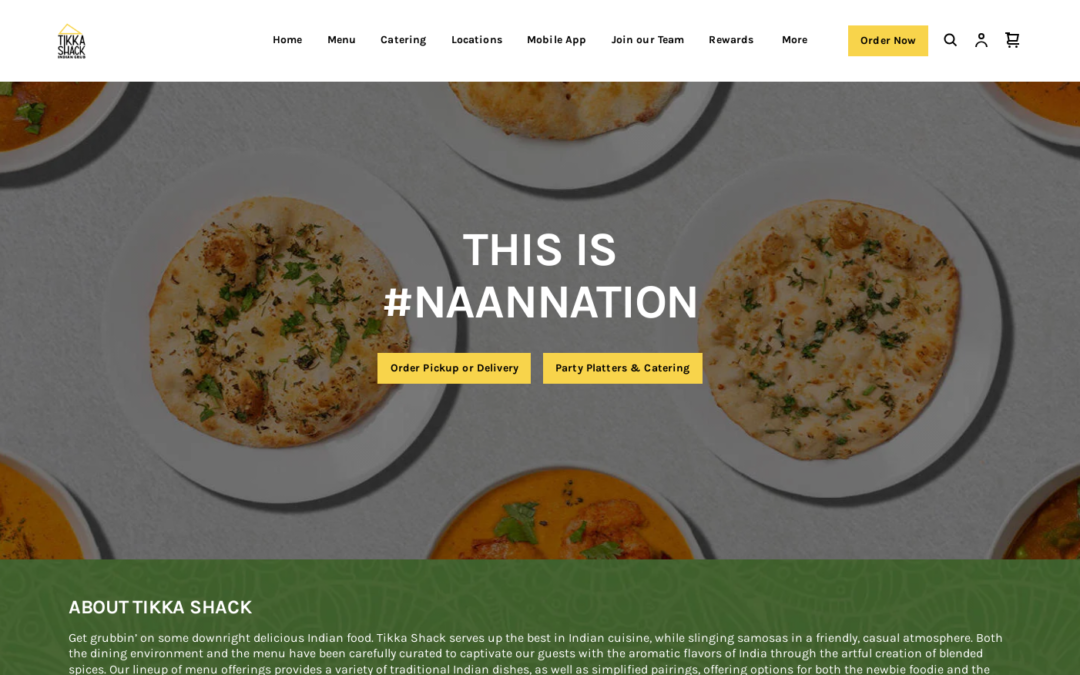Open the Menu nav link
Screen dimensions: 1080x675
341,40
